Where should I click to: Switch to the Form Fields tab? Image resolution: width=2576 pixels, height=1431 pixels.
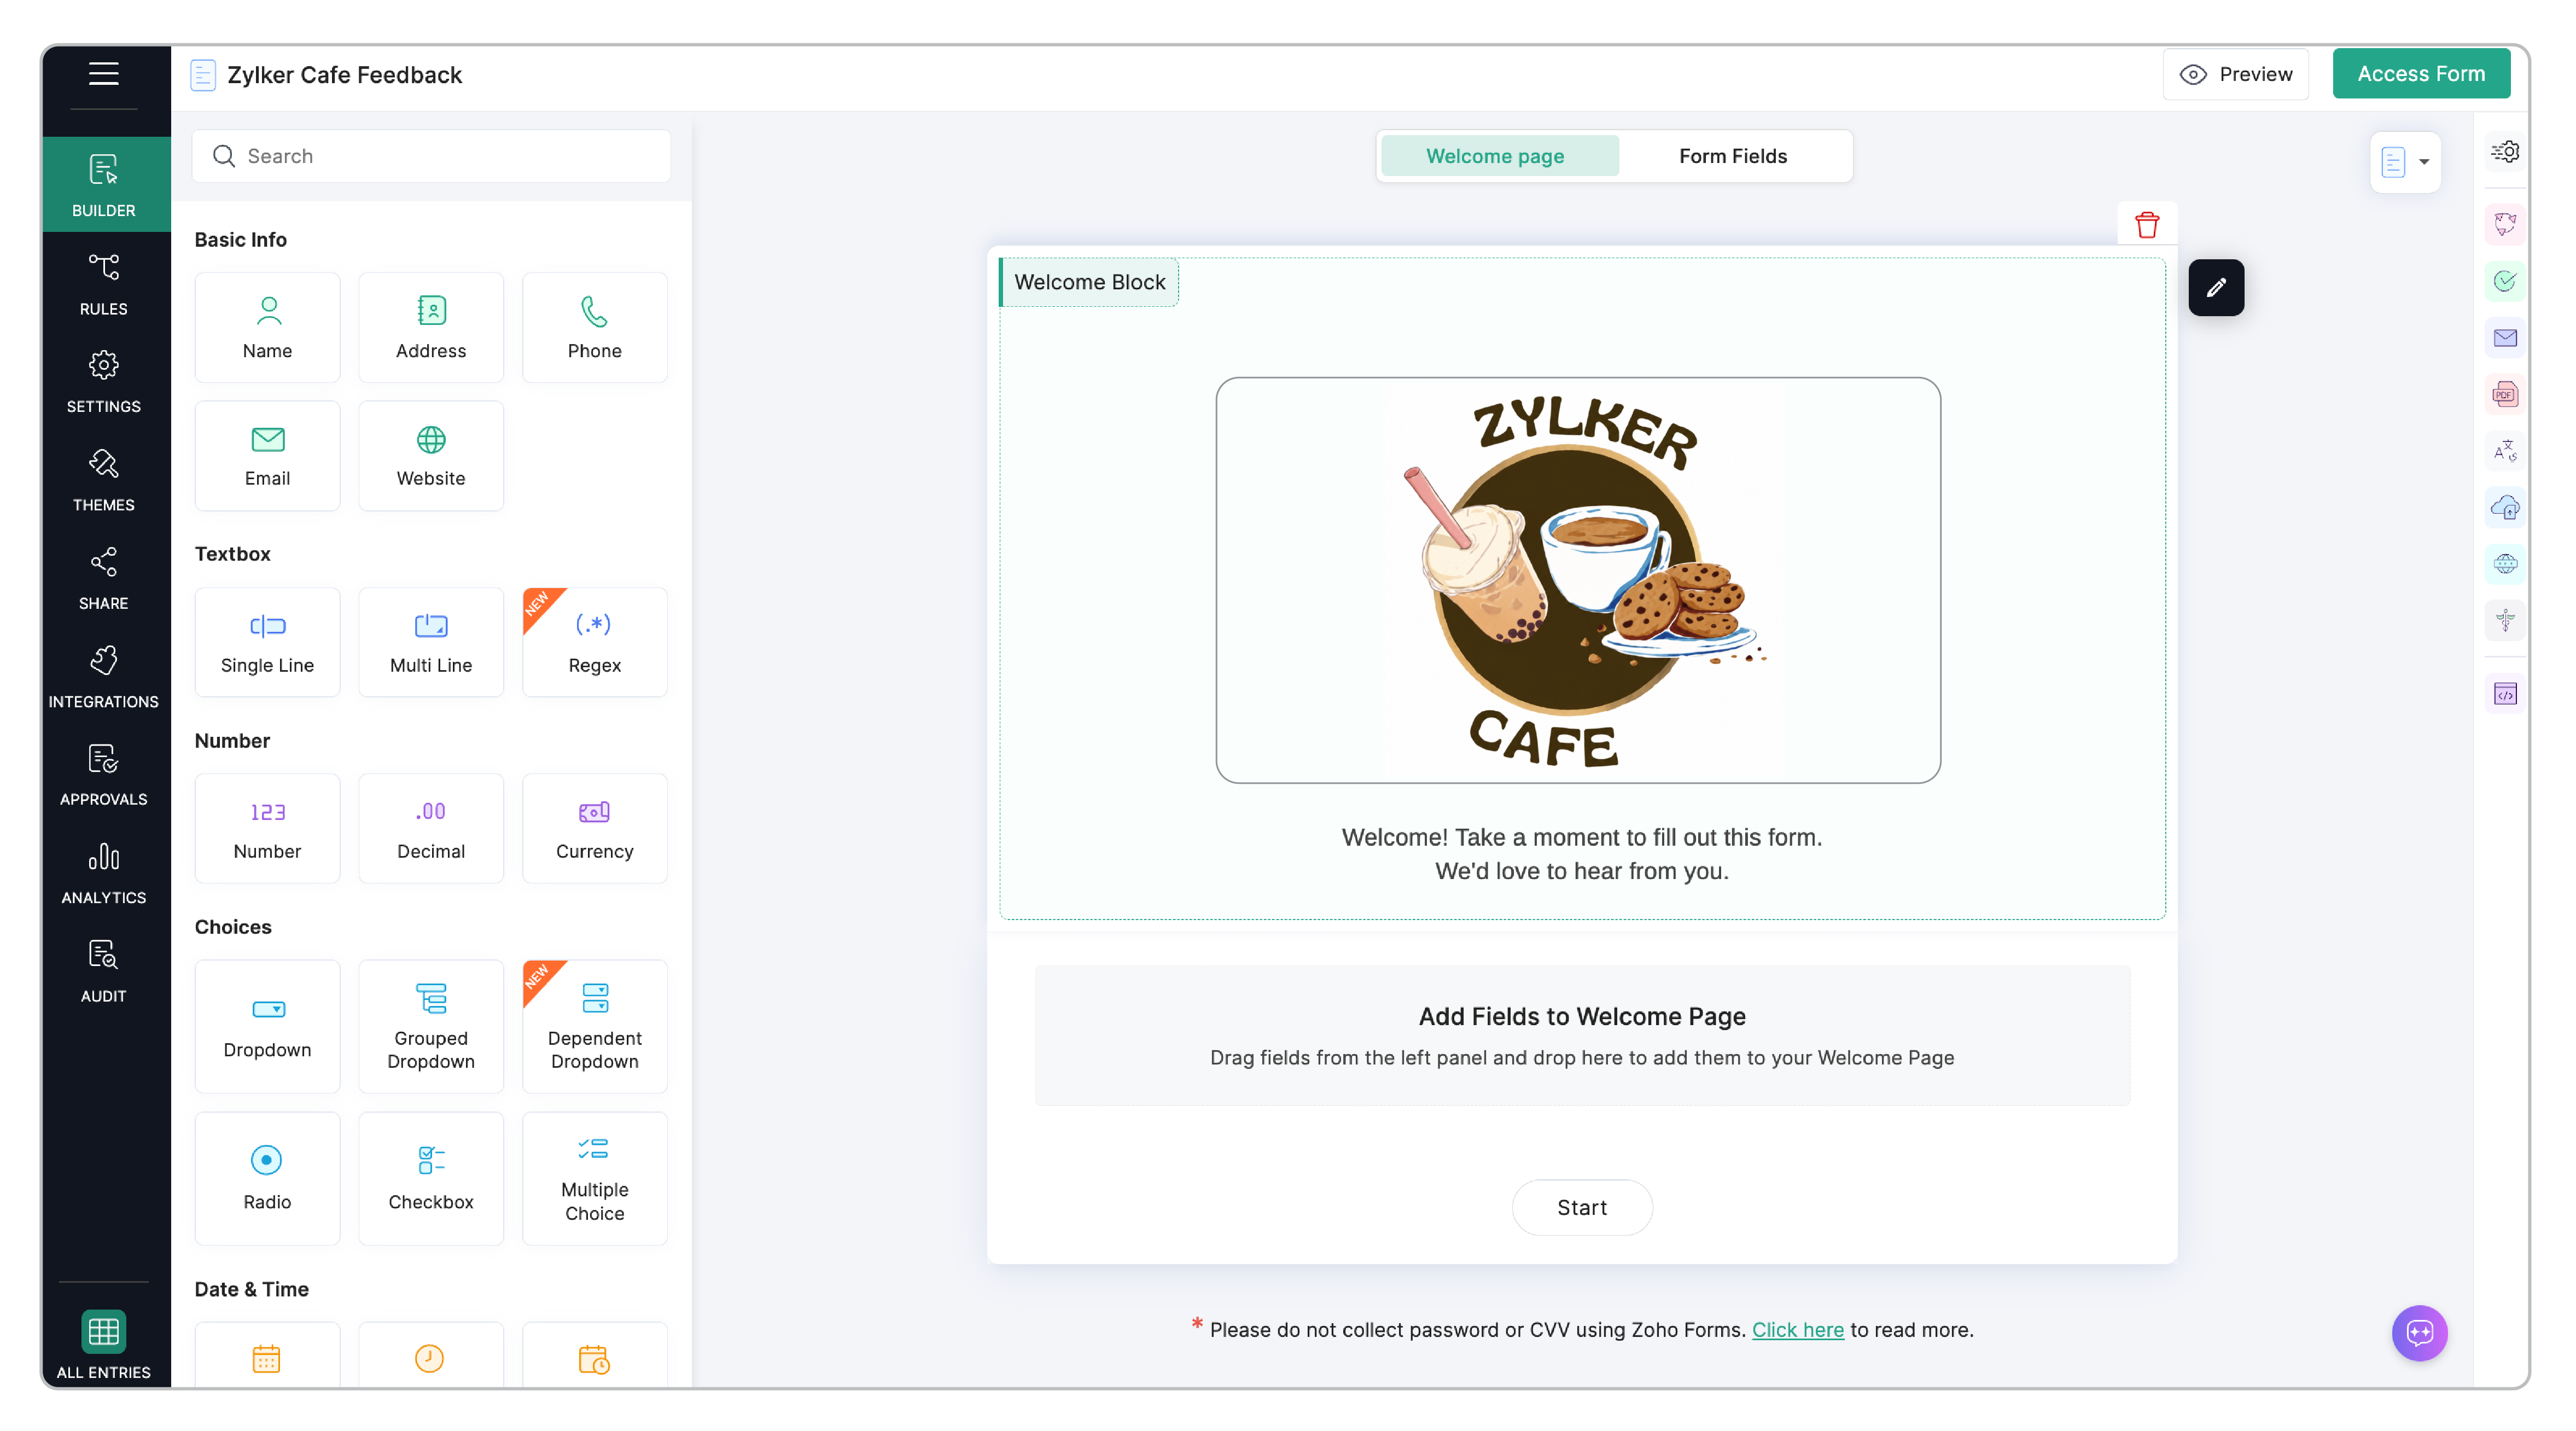[1732, 156]
